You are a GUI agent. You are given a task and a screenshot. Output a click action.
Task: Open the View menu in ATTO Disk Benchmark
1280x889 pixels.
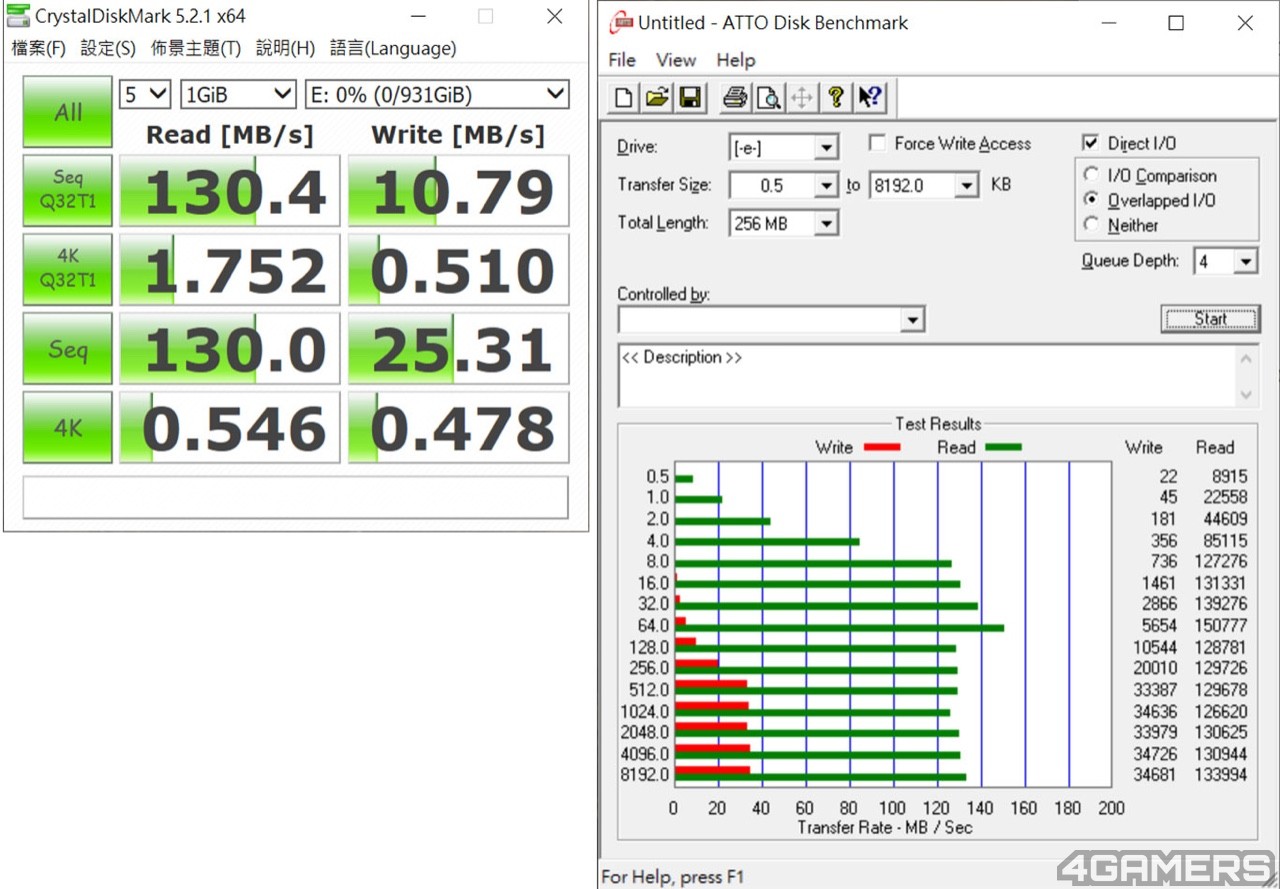[676, 60]
